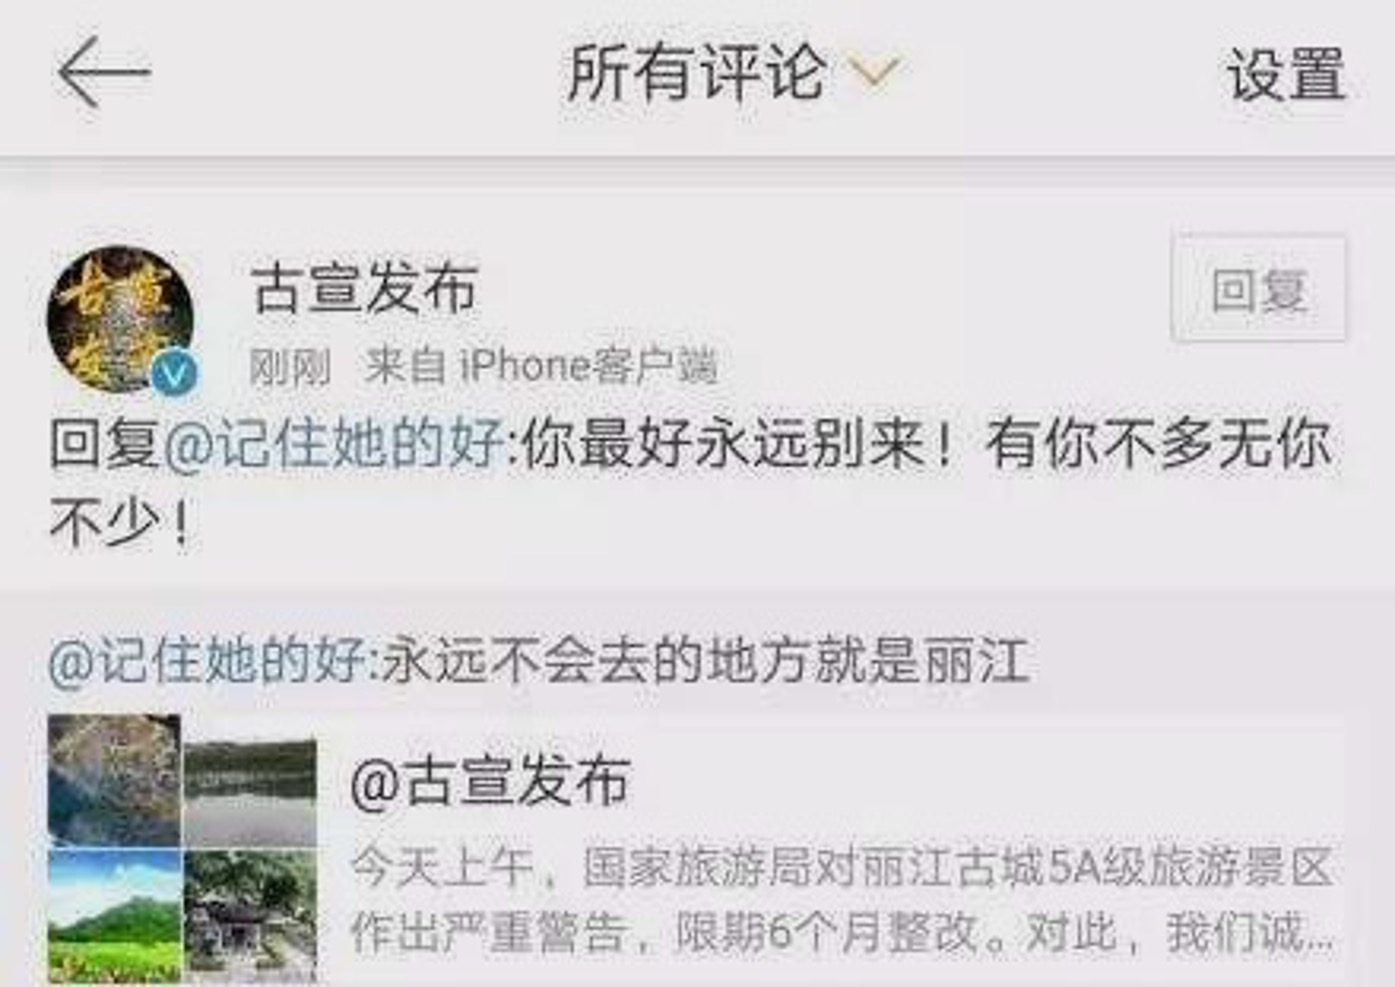Select the 所有评论 title filter
Image resolution: width=1395 pixels, height=987 pixels.
[697, 72]
